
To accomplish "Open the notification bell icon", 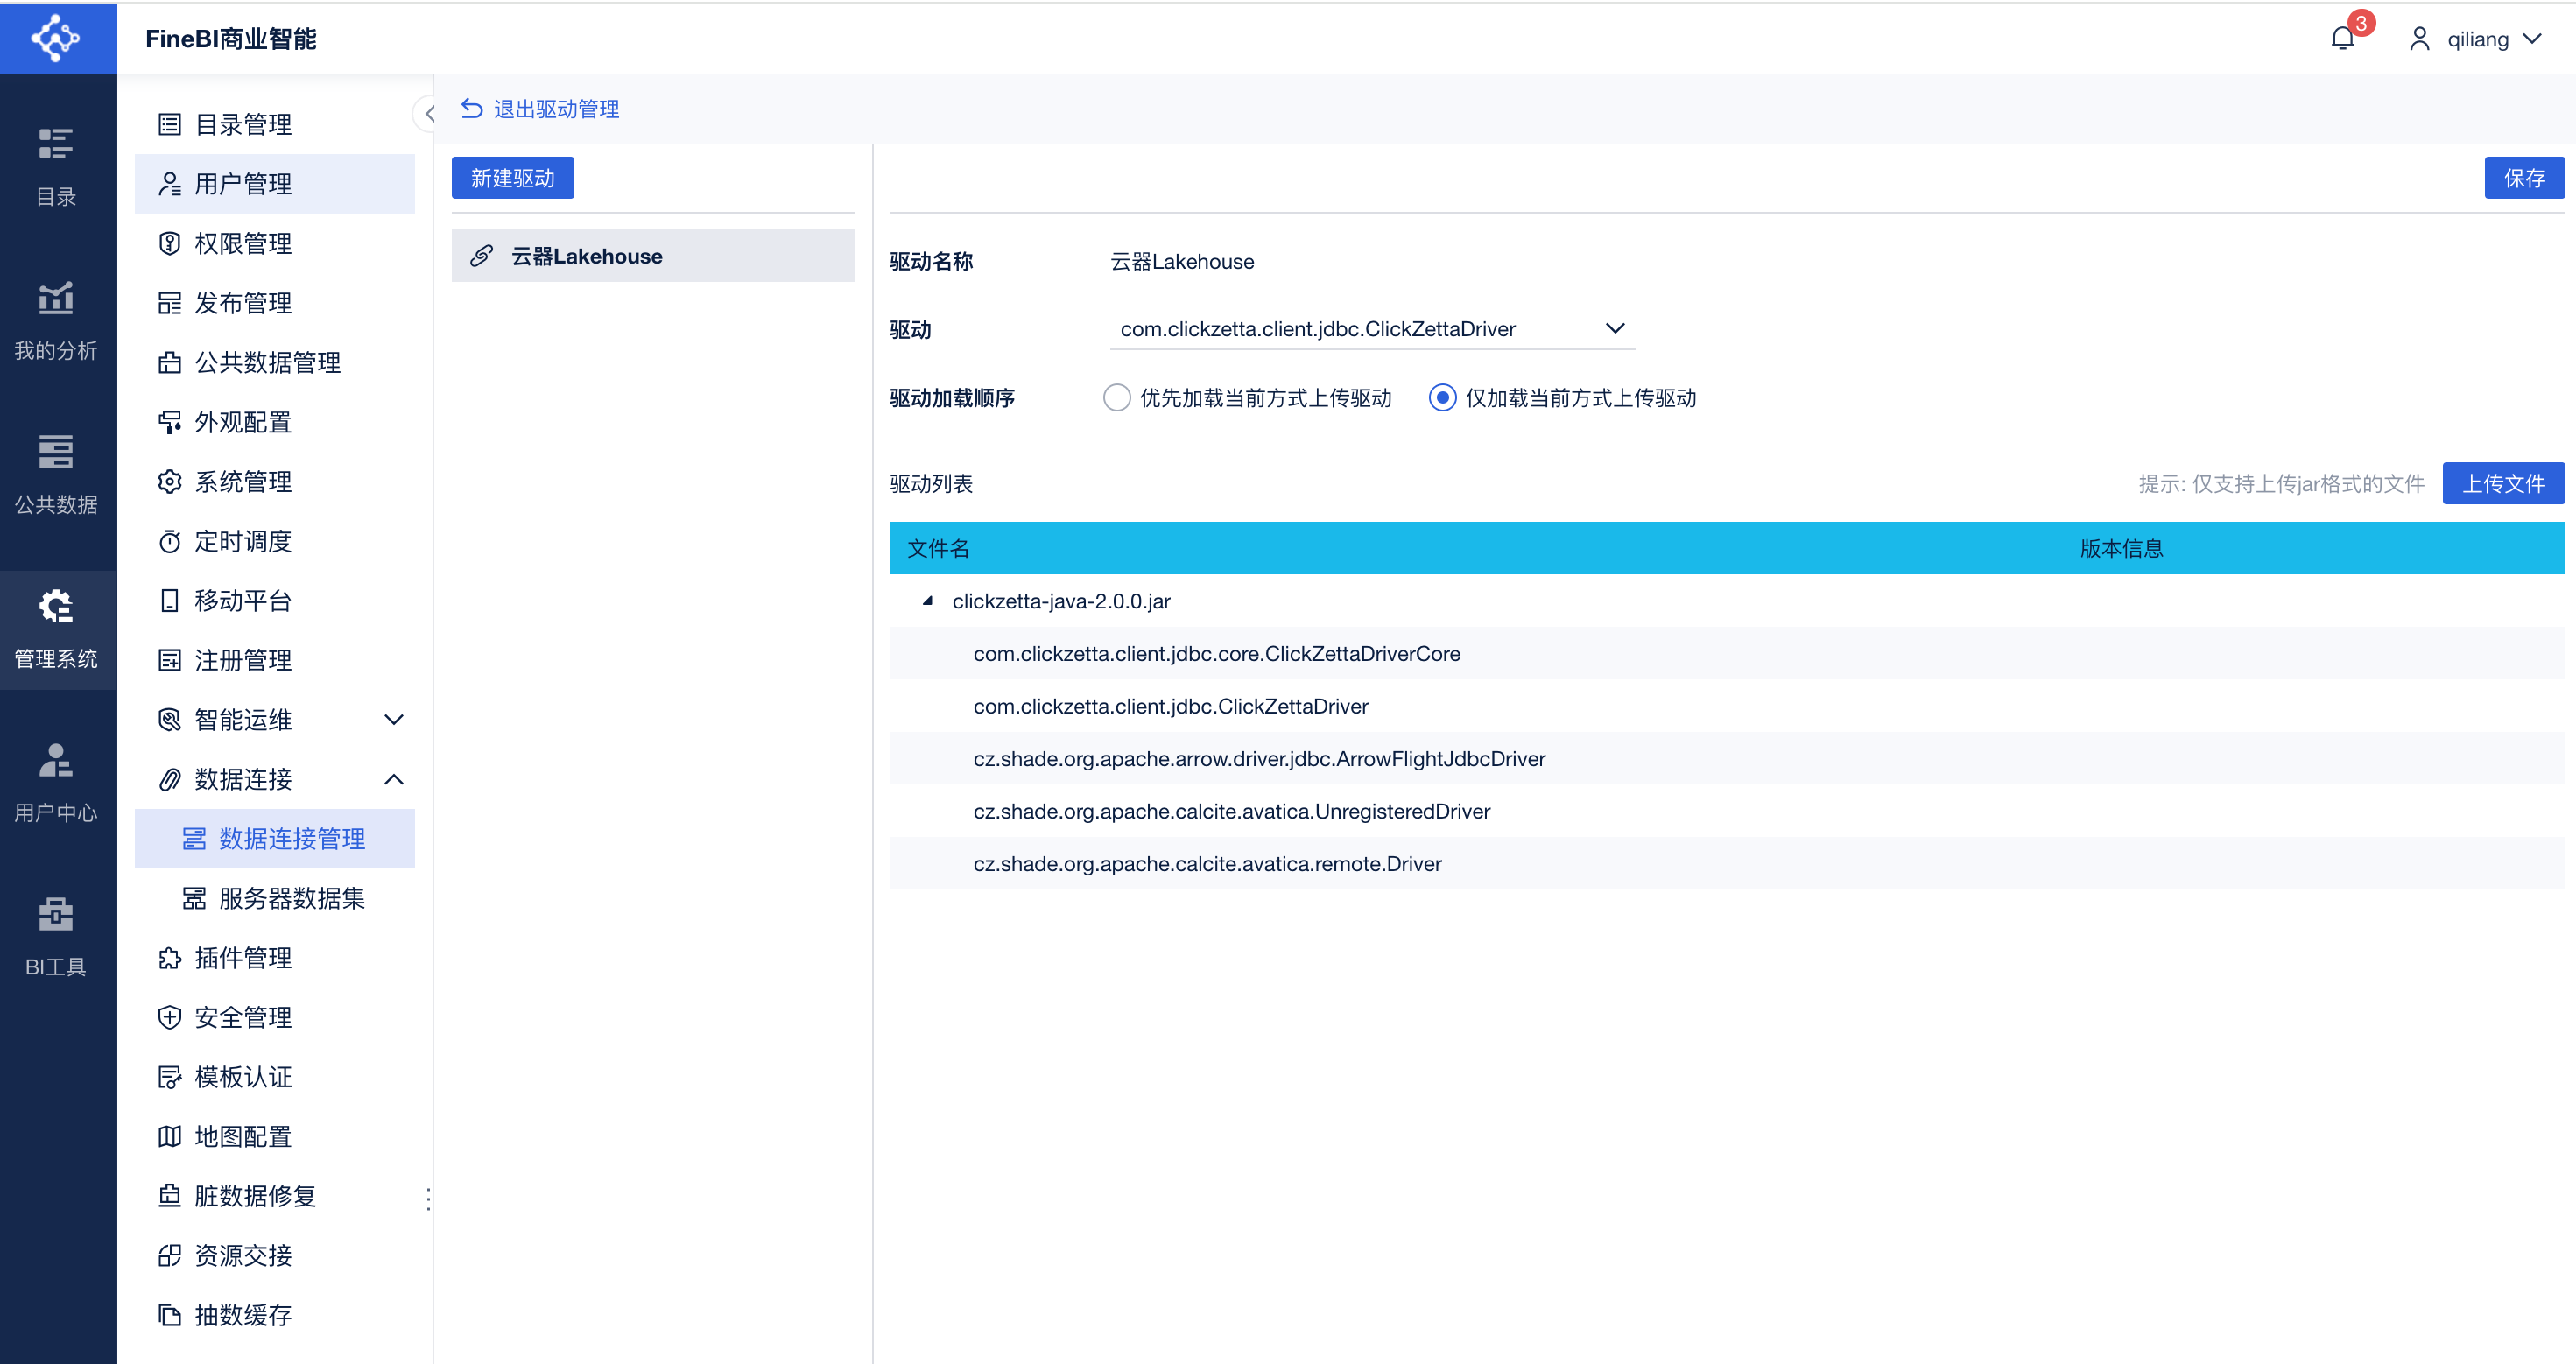I will pos(2342,39).
